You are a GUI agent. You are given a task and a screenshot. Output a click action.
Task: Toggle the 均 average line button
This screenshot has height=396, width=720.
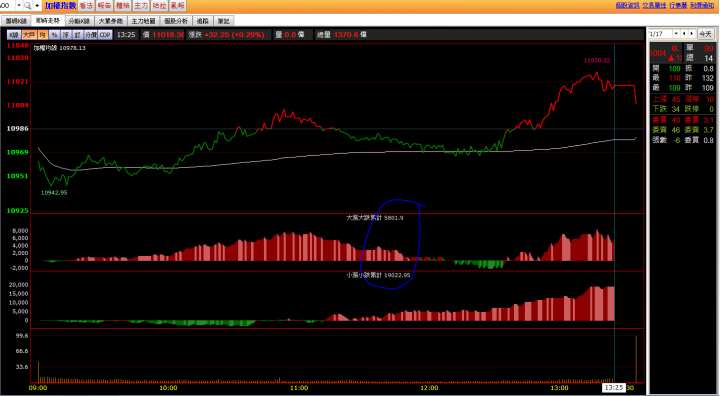coord(43,35)
